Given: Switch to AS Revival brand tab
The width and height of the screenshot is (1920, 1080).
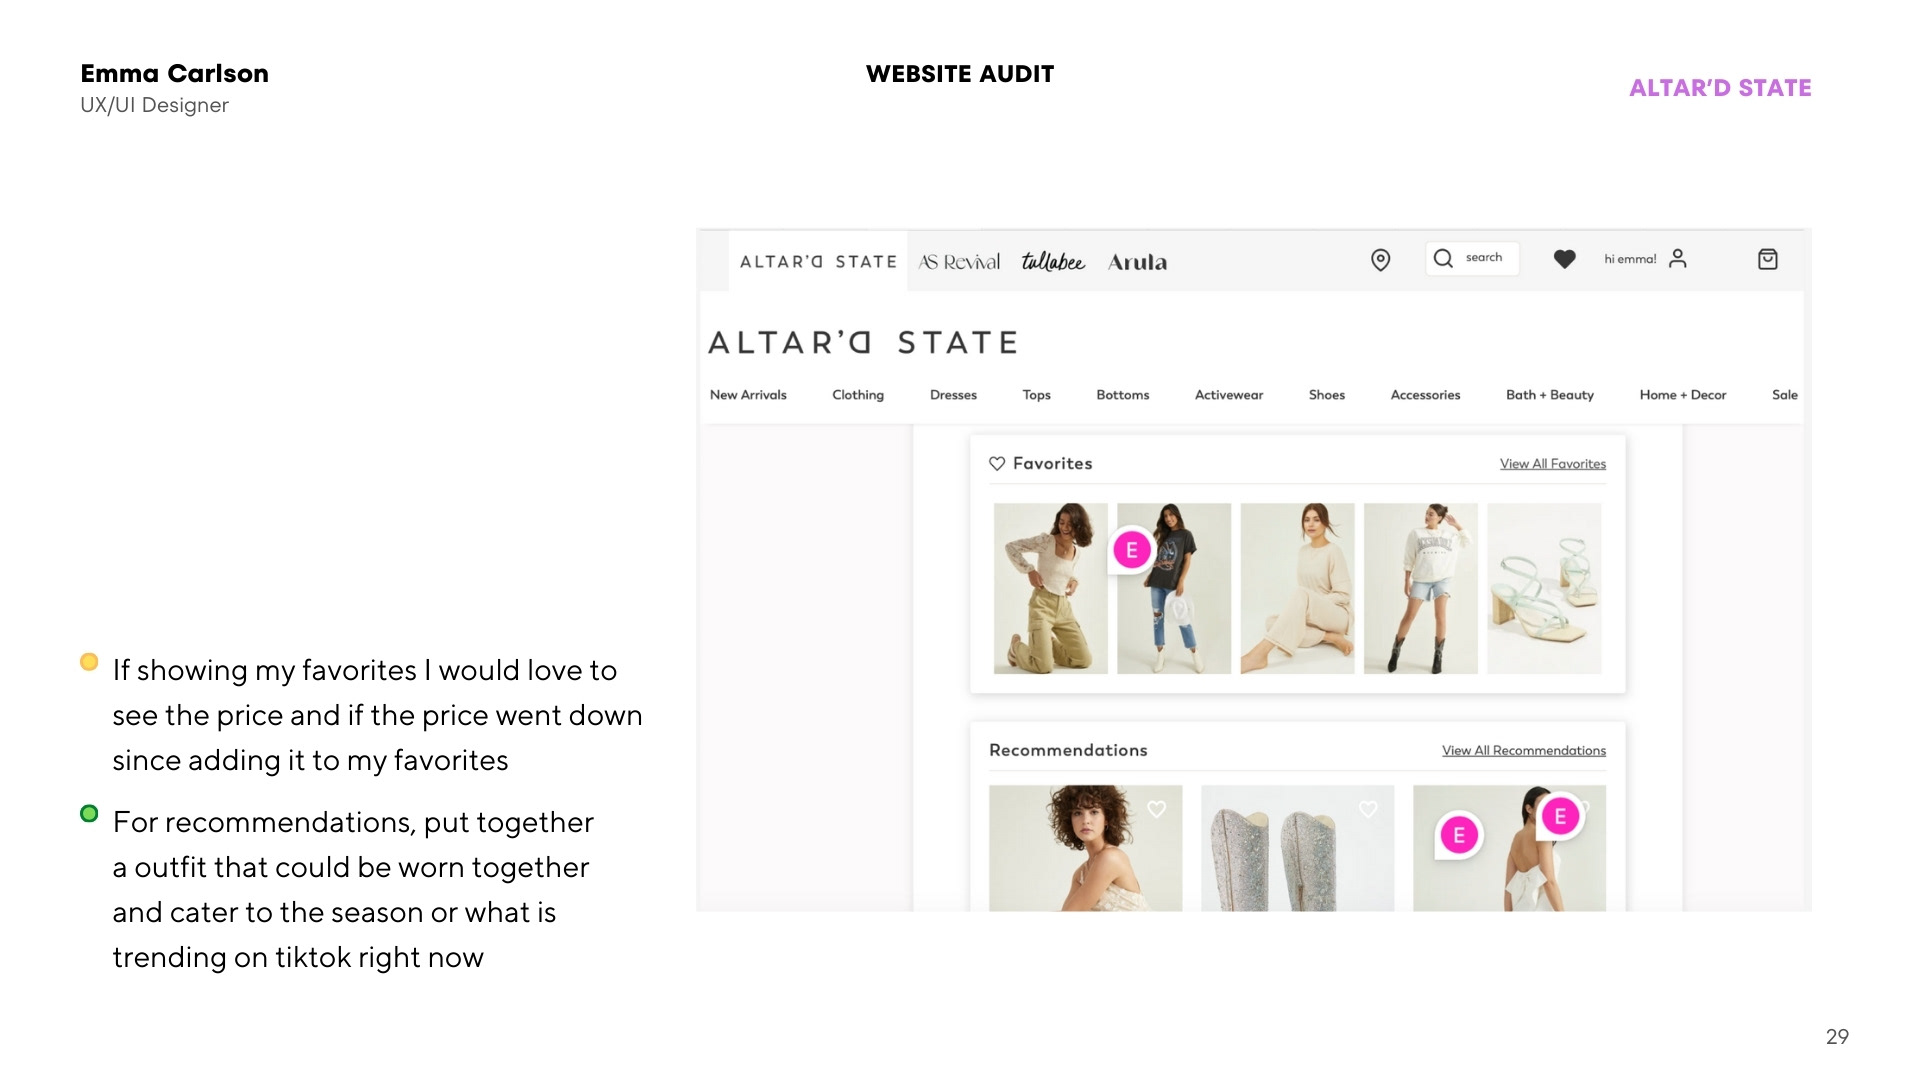Looking at the screenshot, I should (x=959, y=262).
